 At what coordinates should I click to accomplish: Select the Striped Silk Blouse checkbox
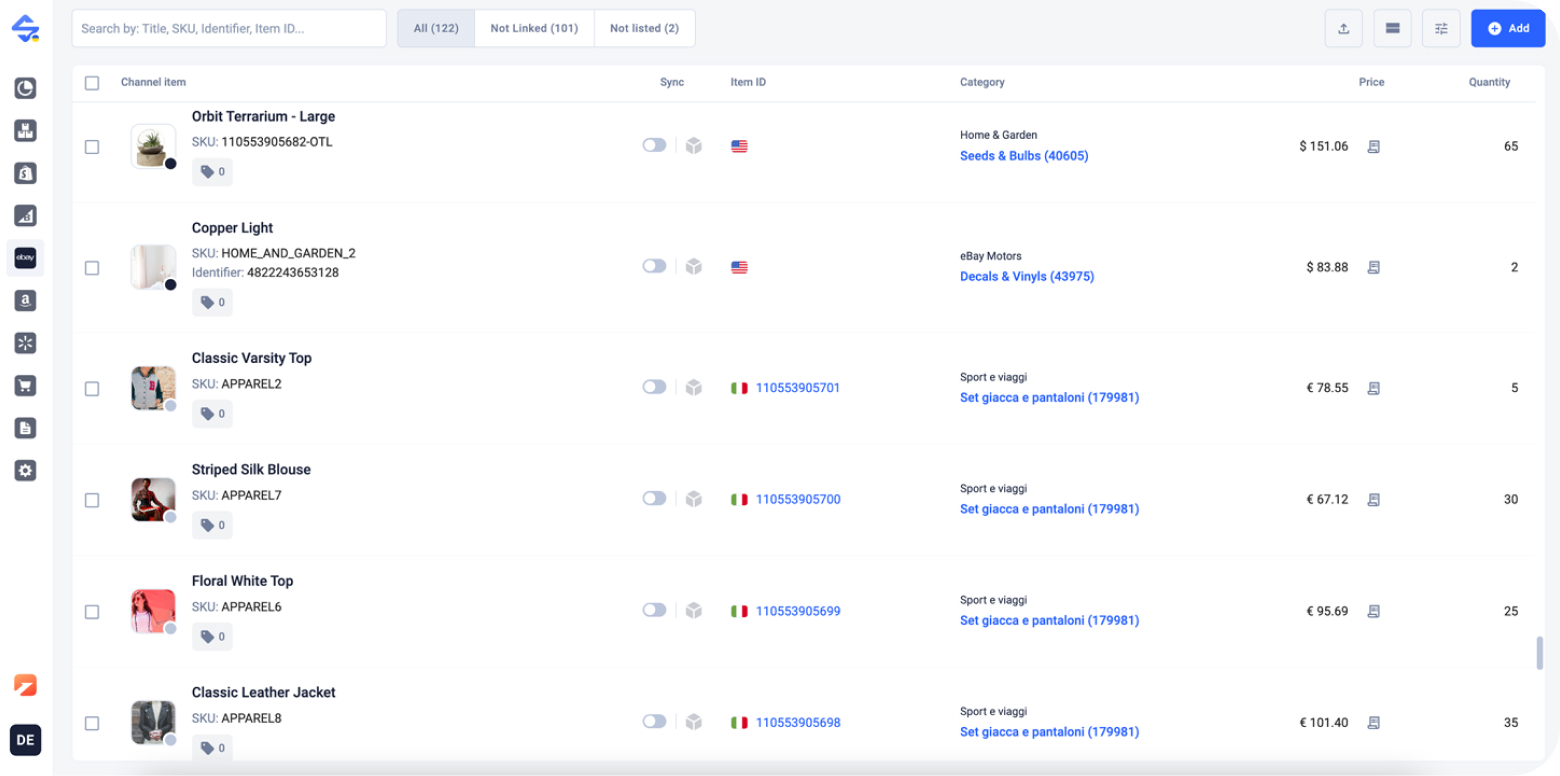pyautogui.click(x=92, y=500)
